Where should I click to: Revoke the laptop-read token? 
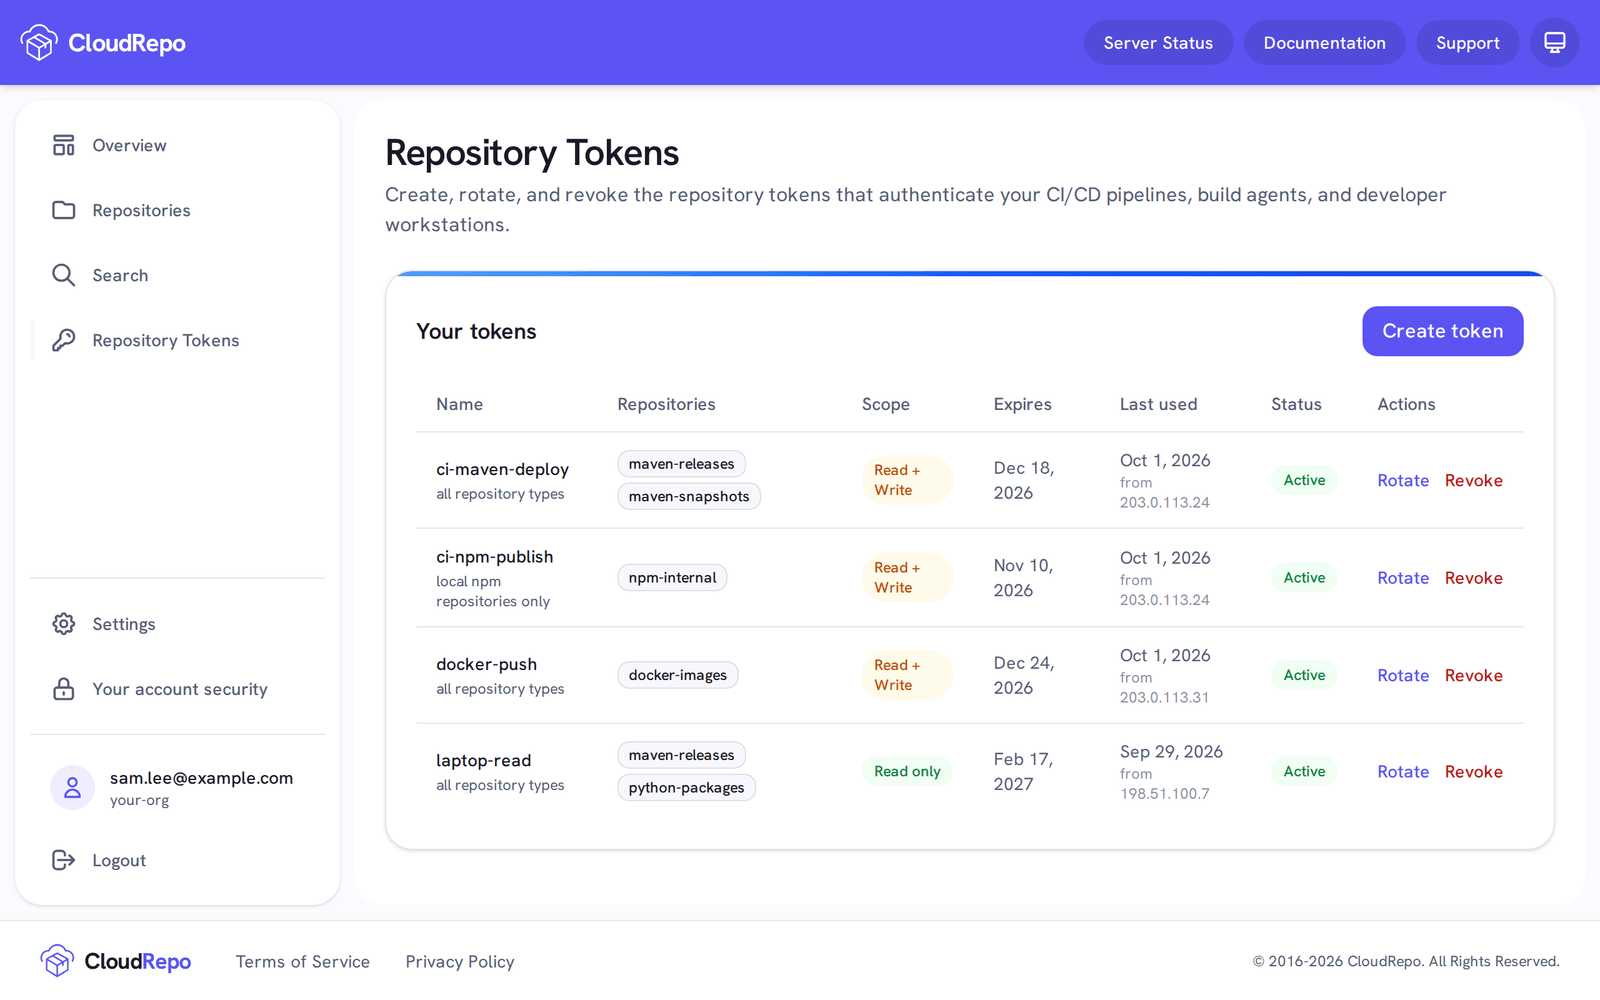1473,771
